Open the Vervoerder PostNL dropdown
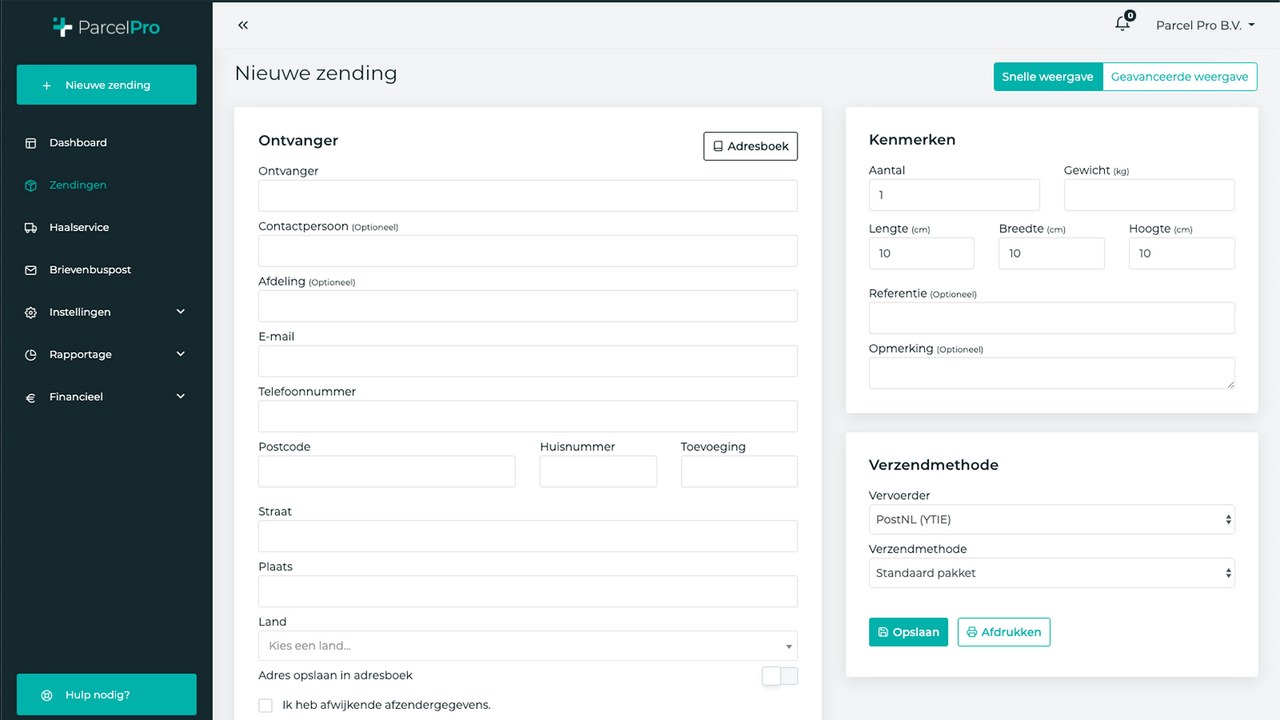 coord(1052,520)
